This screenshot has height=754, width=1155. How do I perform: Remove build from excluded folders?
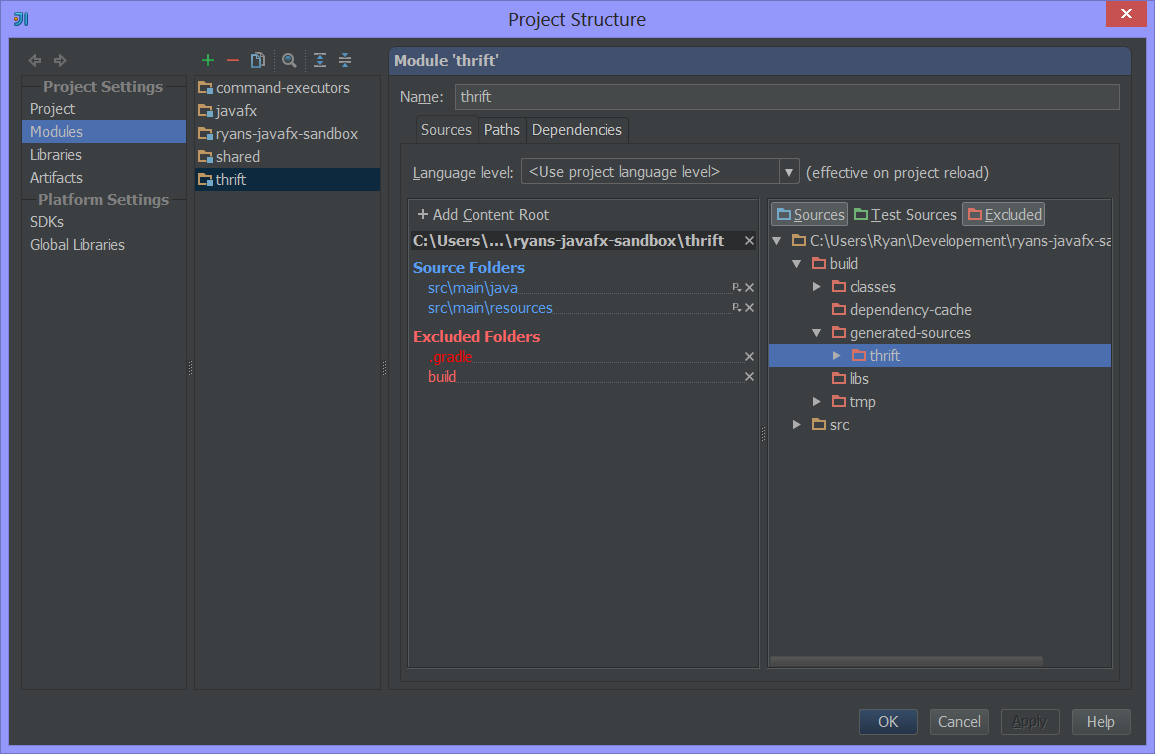749,377
